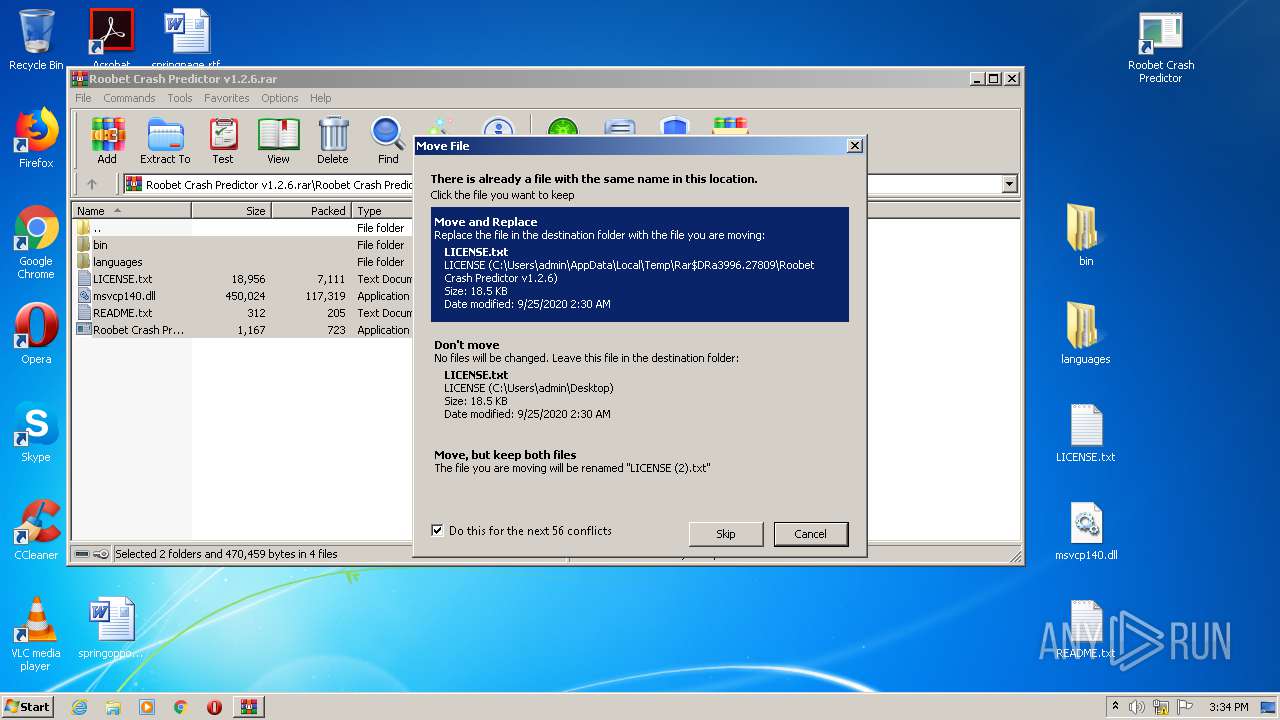The image size is (1280, 720).
Task: Click the Cancel button in Move File dialog
Action: click(x=811, y=534)
